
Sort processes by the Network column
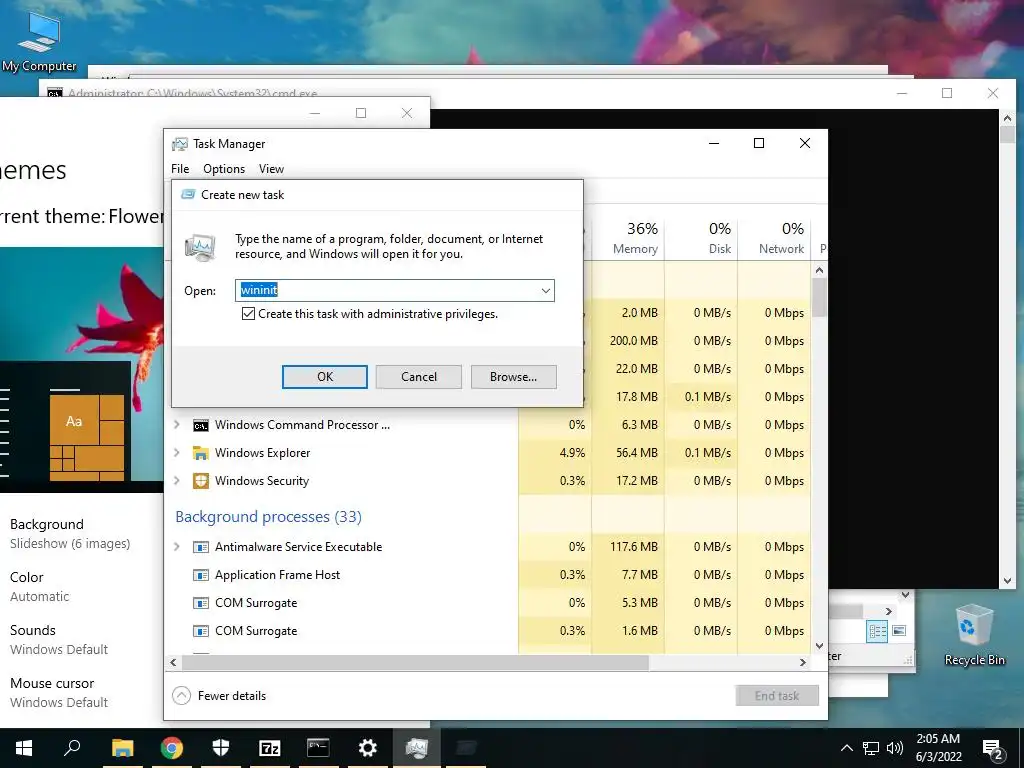click(x=775, y=238)
